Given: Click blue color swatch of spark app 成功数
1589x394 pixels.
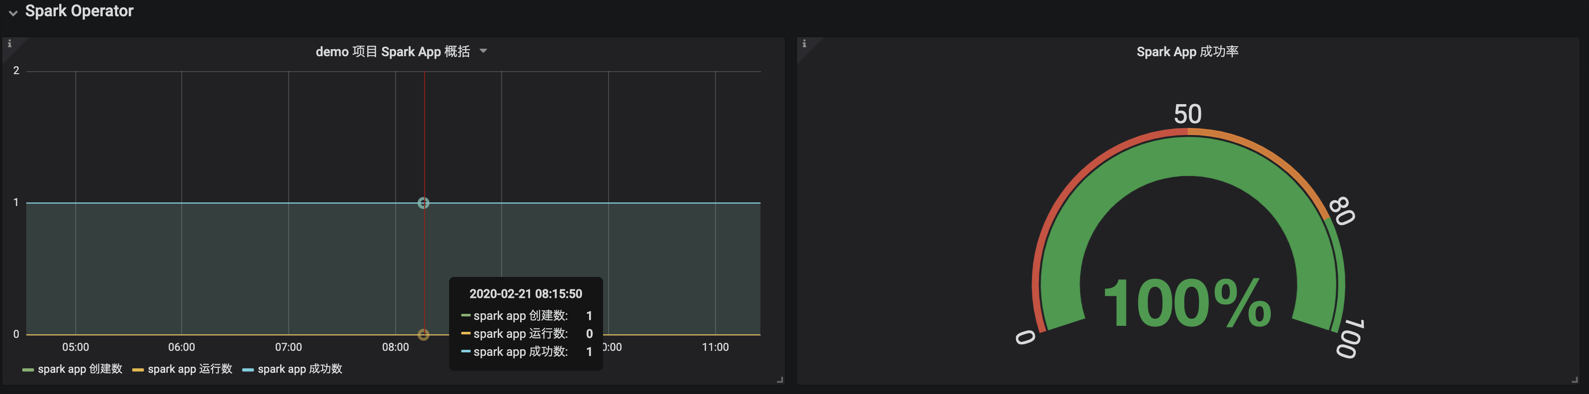Looking at the screenshot, I should point(248,370).
